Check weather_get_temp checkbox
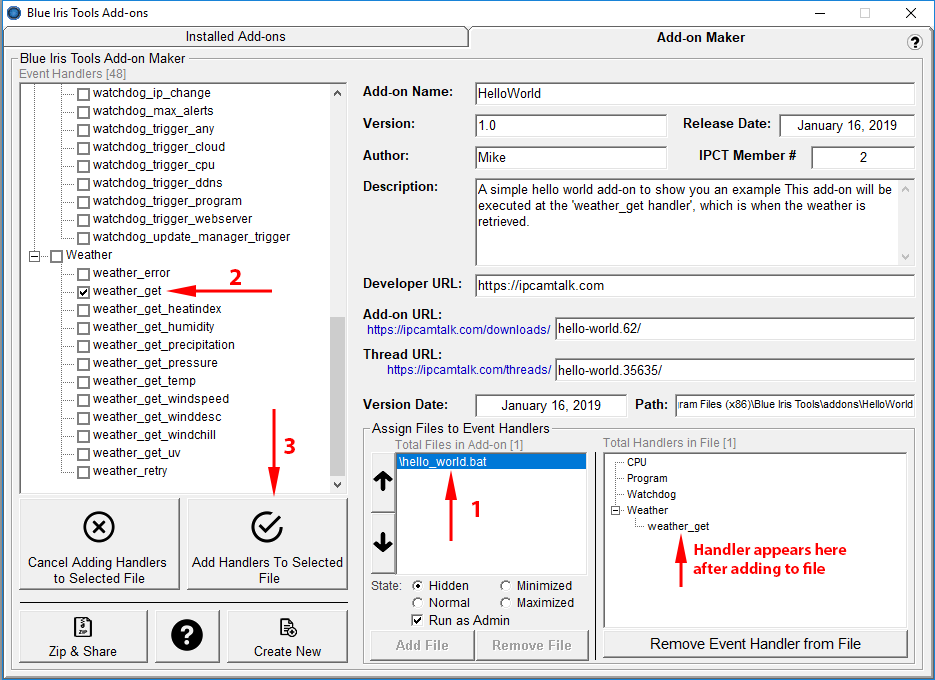Viewport: 935px width, 680px height. pyautogui.click(x=83, y=382)
